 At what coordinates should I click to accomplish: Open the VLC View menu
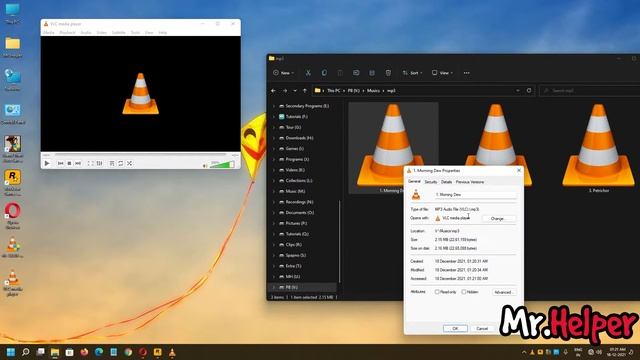click(x=149, y=32)
